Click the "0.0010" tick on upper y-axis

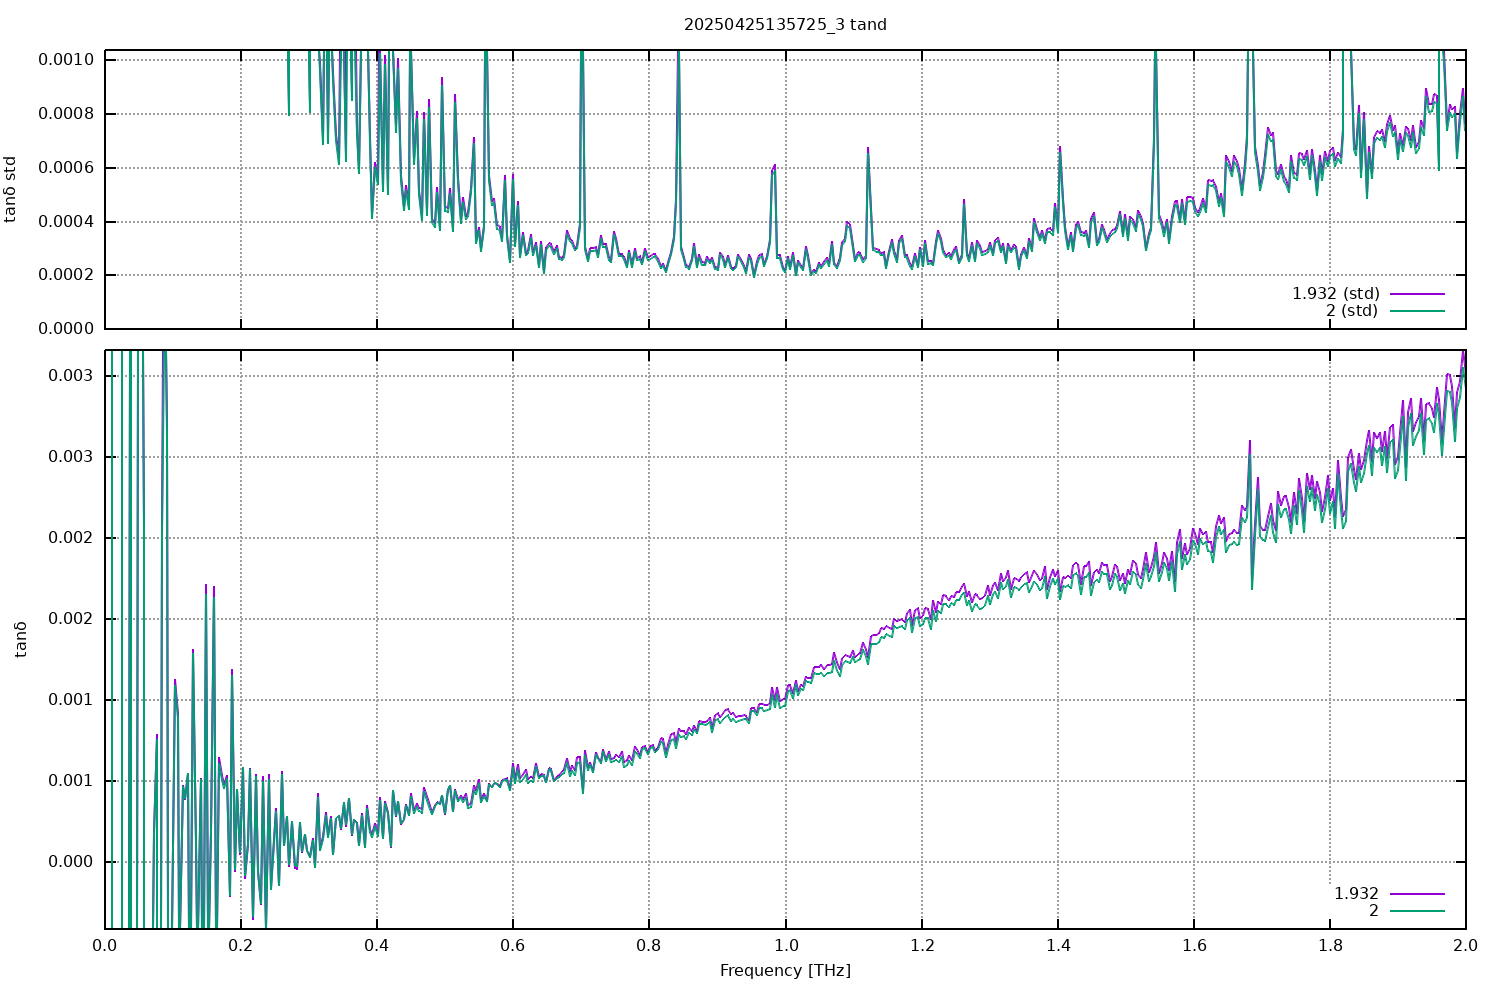tap(66, 60)
